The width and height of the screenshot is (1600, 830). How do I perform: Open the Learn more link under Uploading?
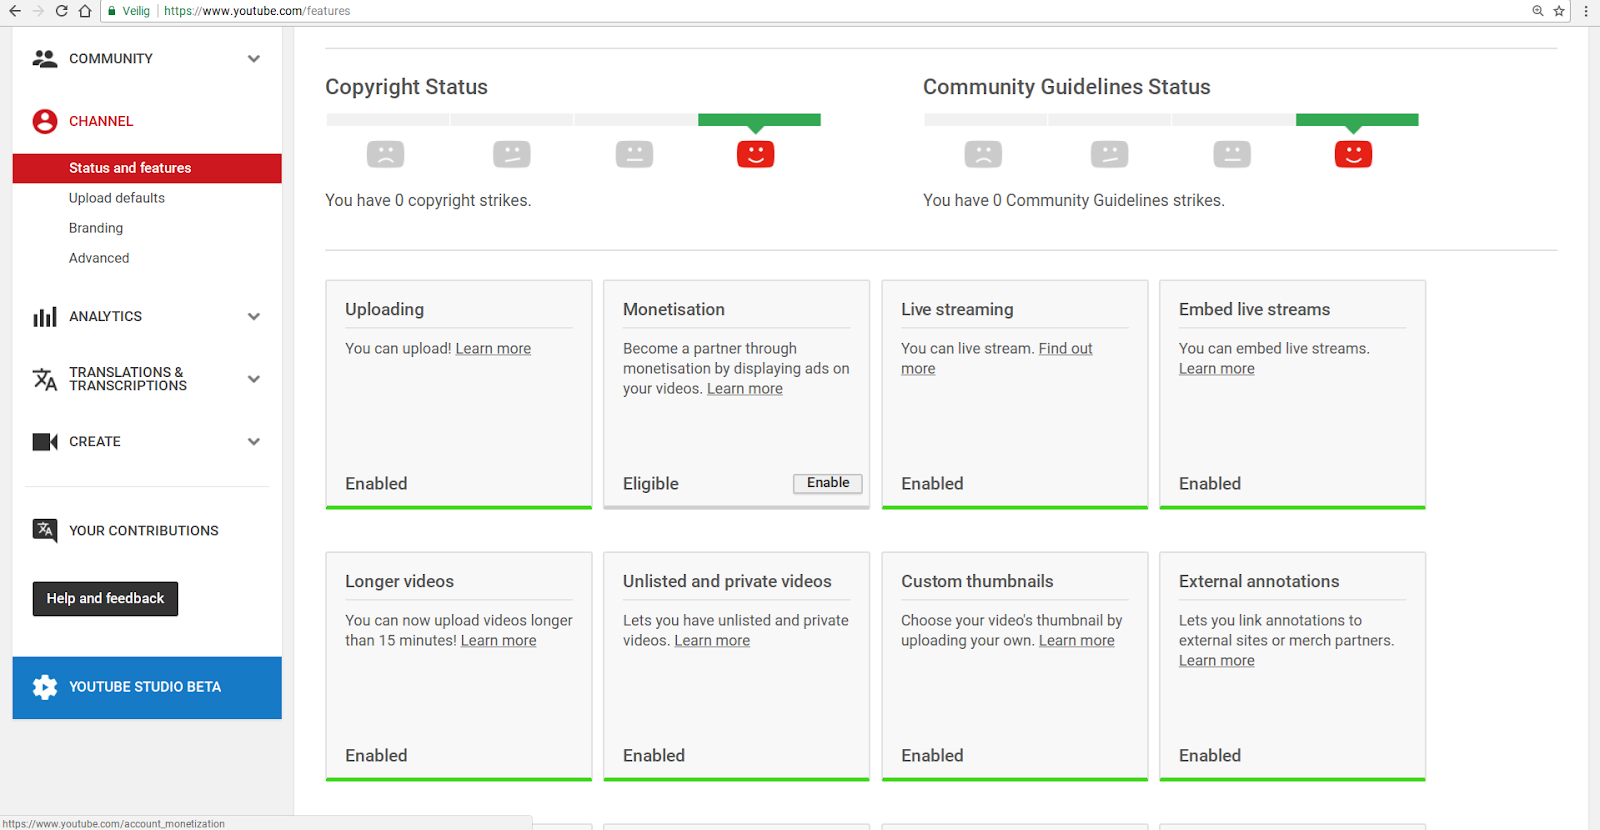pyautogui.click(x=493, y=349)
